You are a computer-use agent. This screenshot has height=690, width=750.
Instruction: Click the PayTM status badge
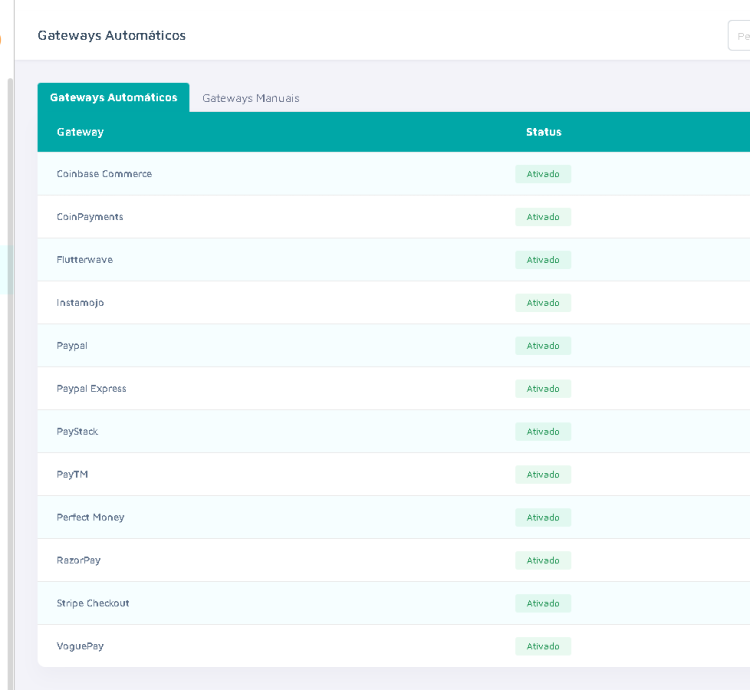click(543, 475)
